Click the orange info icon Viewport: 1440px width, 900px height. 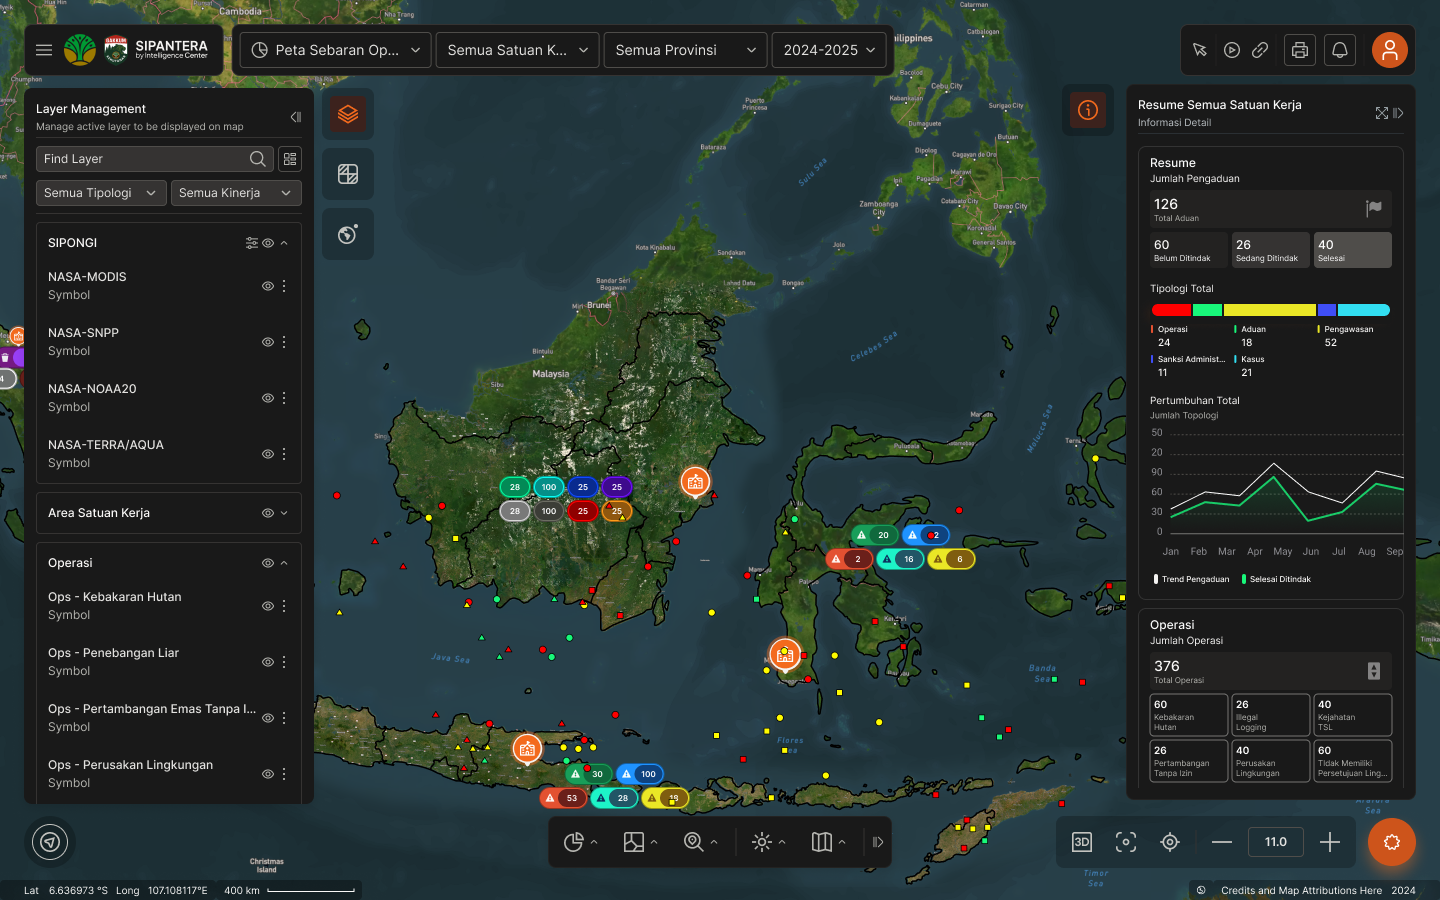1088,110
